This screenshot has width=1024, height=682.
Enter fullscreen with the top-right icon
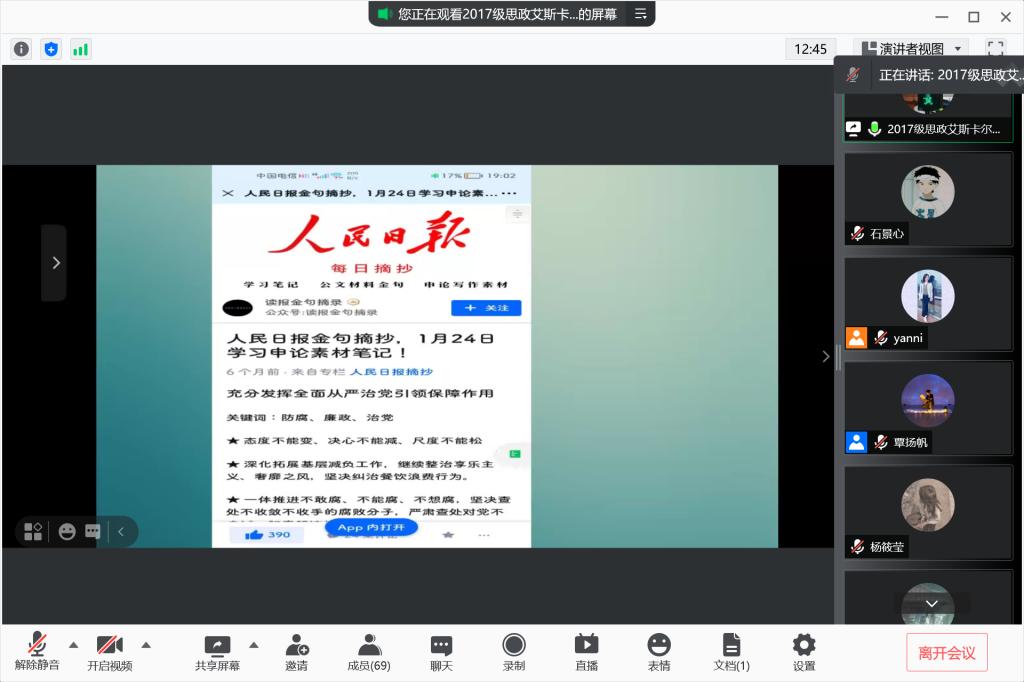point(995,48)
